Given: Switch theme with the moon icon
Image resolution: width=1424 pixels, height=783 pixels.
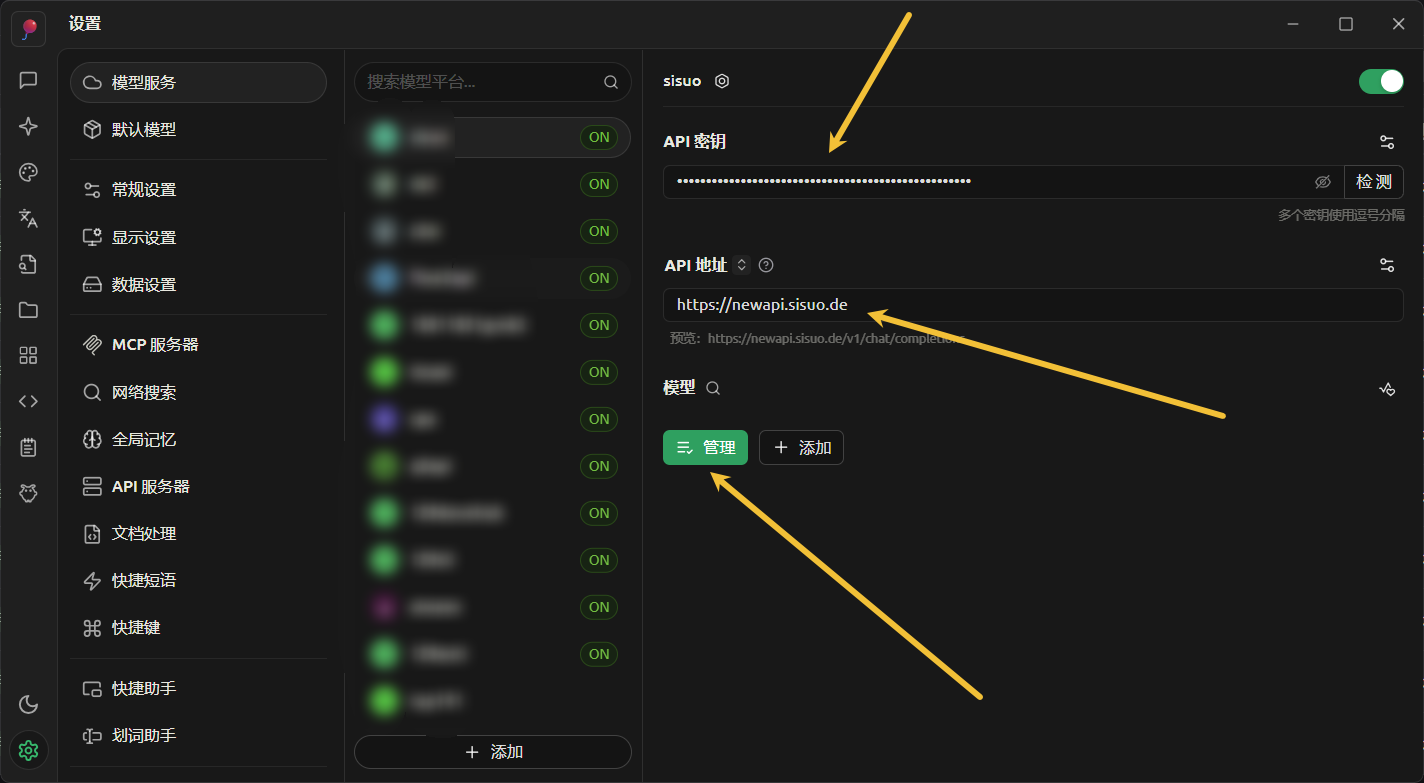Looking at the screenshot, I should coord(28,704).
